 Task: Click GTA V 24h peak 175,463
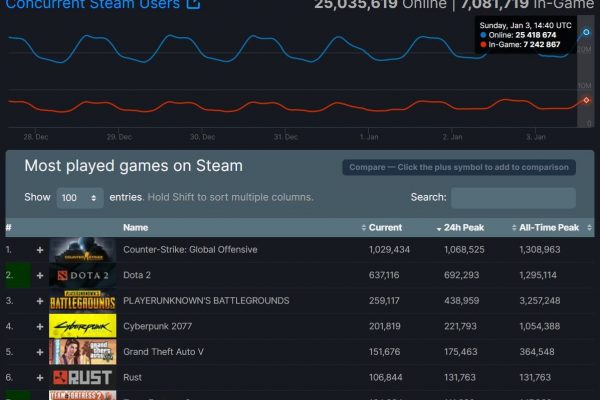pos(461,352)
